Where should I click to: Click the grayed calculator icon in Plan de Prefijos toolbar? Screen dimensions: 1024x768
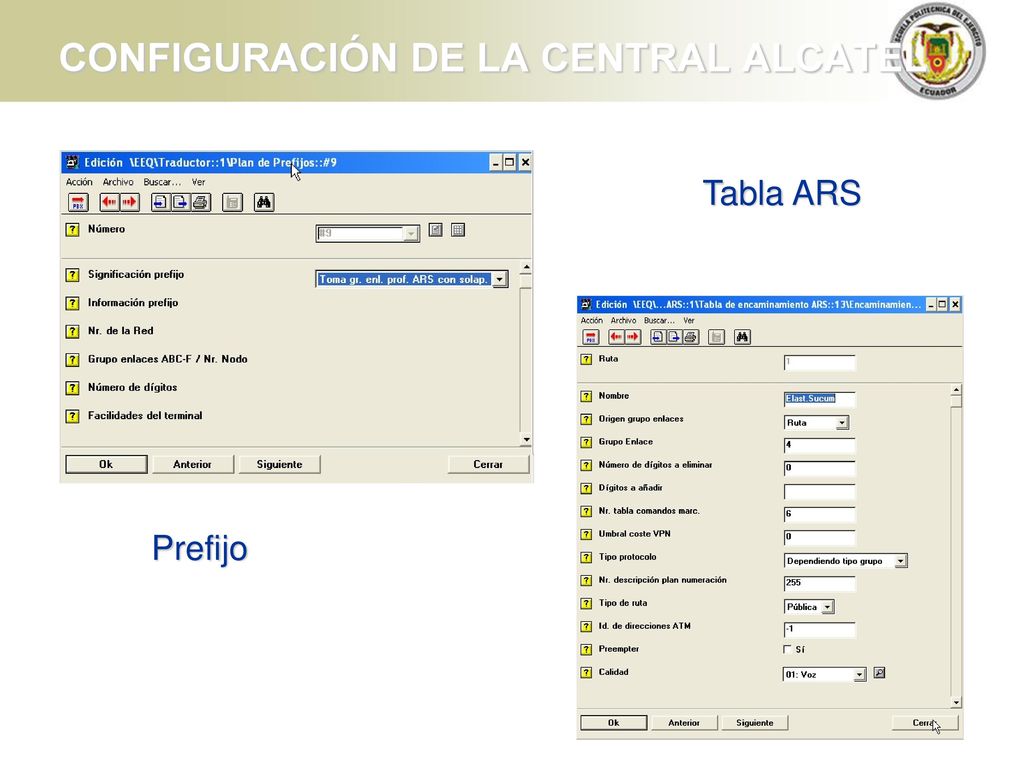(232, 202)
